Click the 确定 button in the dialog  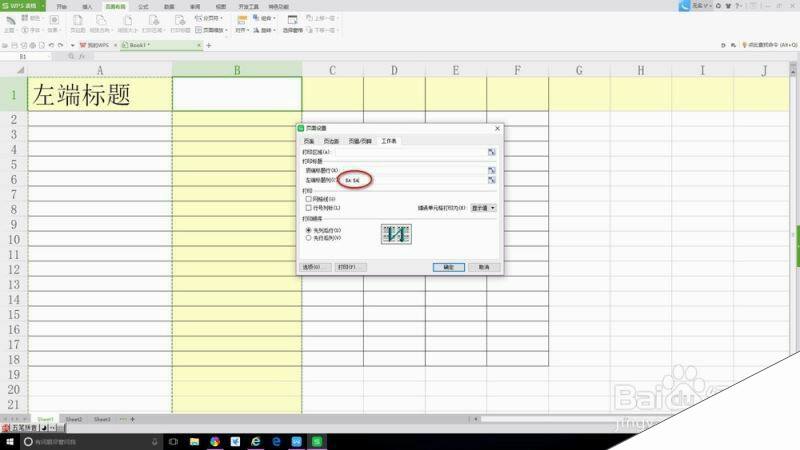coord(449,267)
